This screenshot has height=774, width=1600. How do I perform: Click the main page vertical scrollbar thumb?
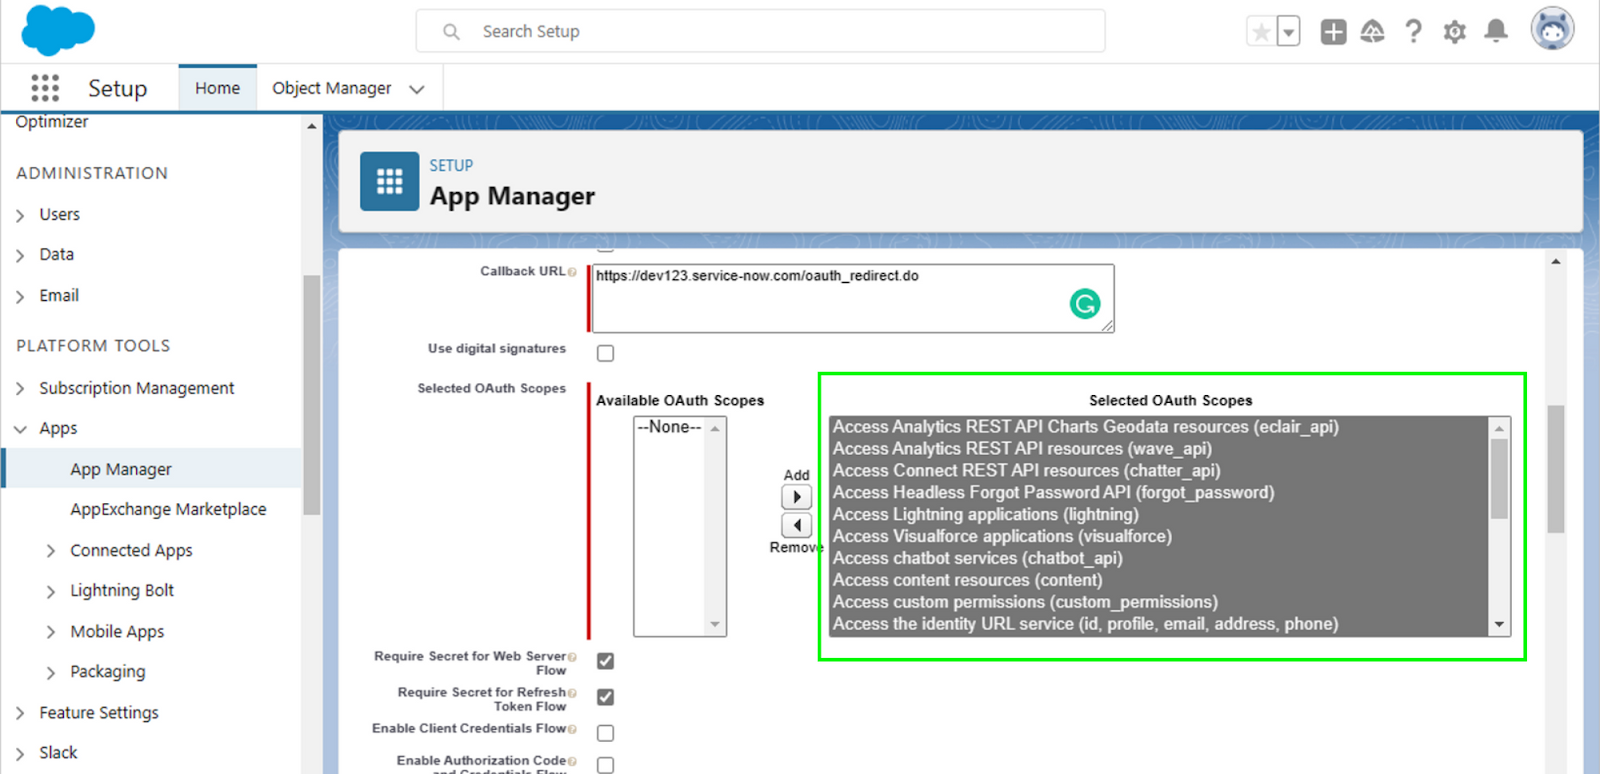click(x=1555, y=469)
